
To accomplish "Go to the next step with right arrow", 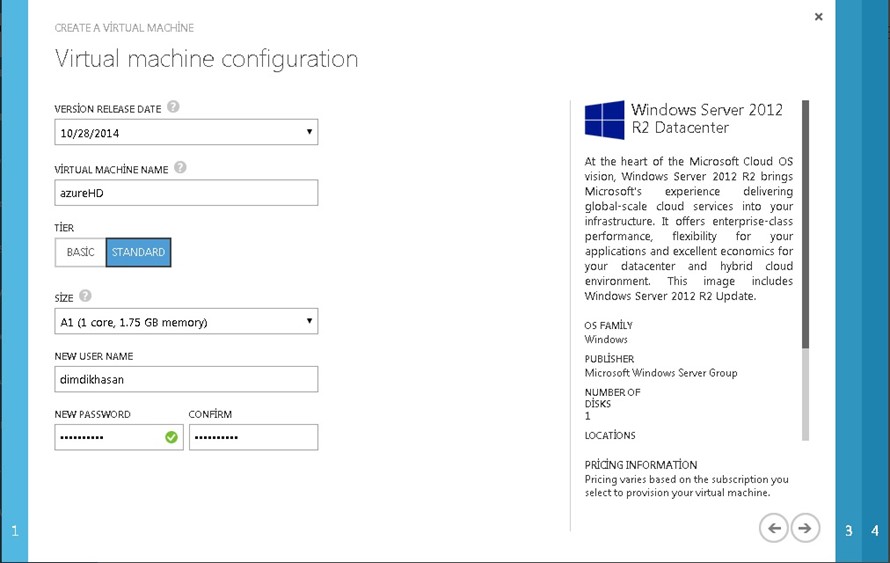I will pos(805,527).
